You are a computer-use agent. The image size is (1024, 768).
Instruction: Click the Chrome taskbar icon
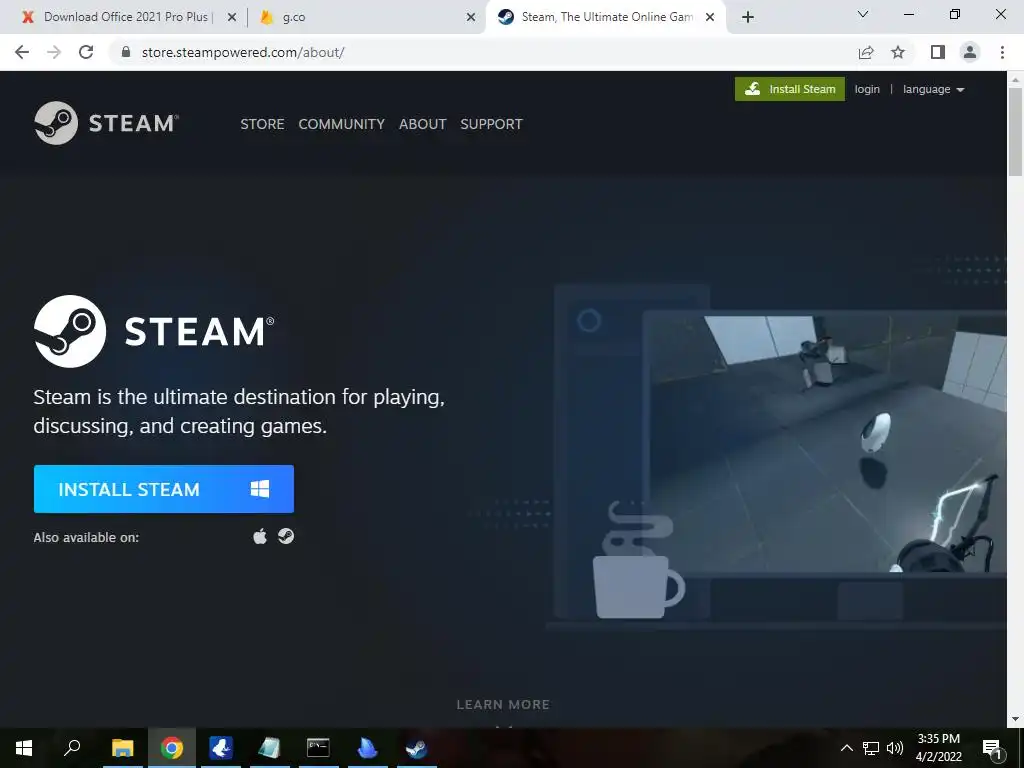click(172, 748)
